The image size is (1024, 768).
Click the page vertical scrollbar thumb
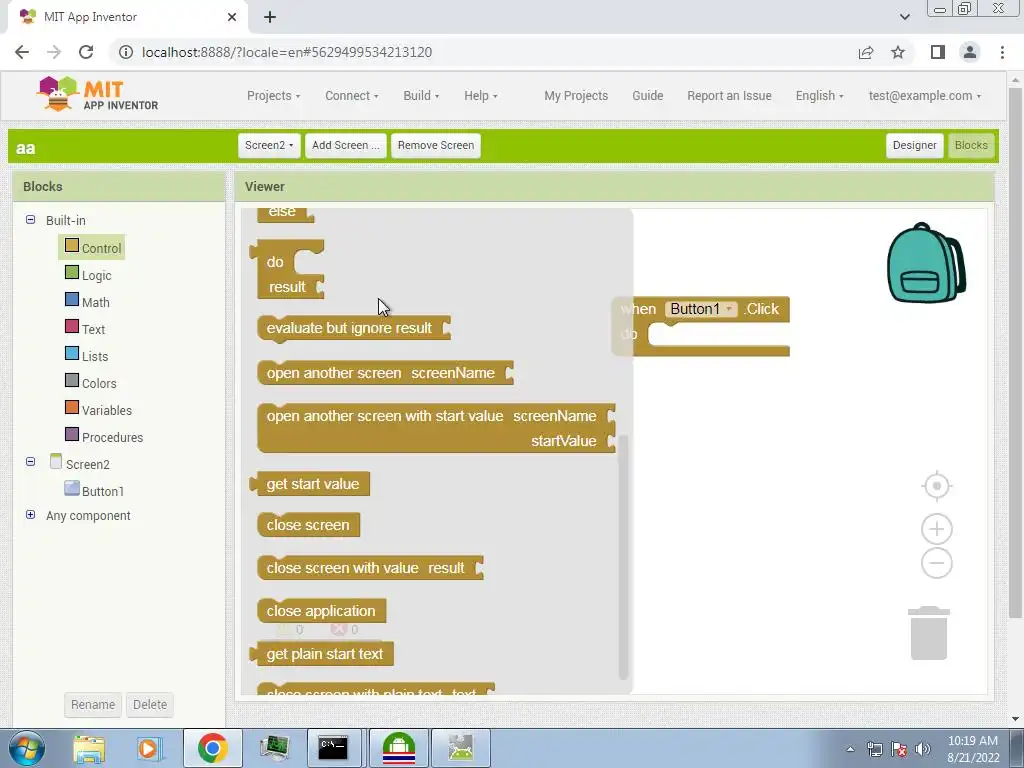point(1015,353)
